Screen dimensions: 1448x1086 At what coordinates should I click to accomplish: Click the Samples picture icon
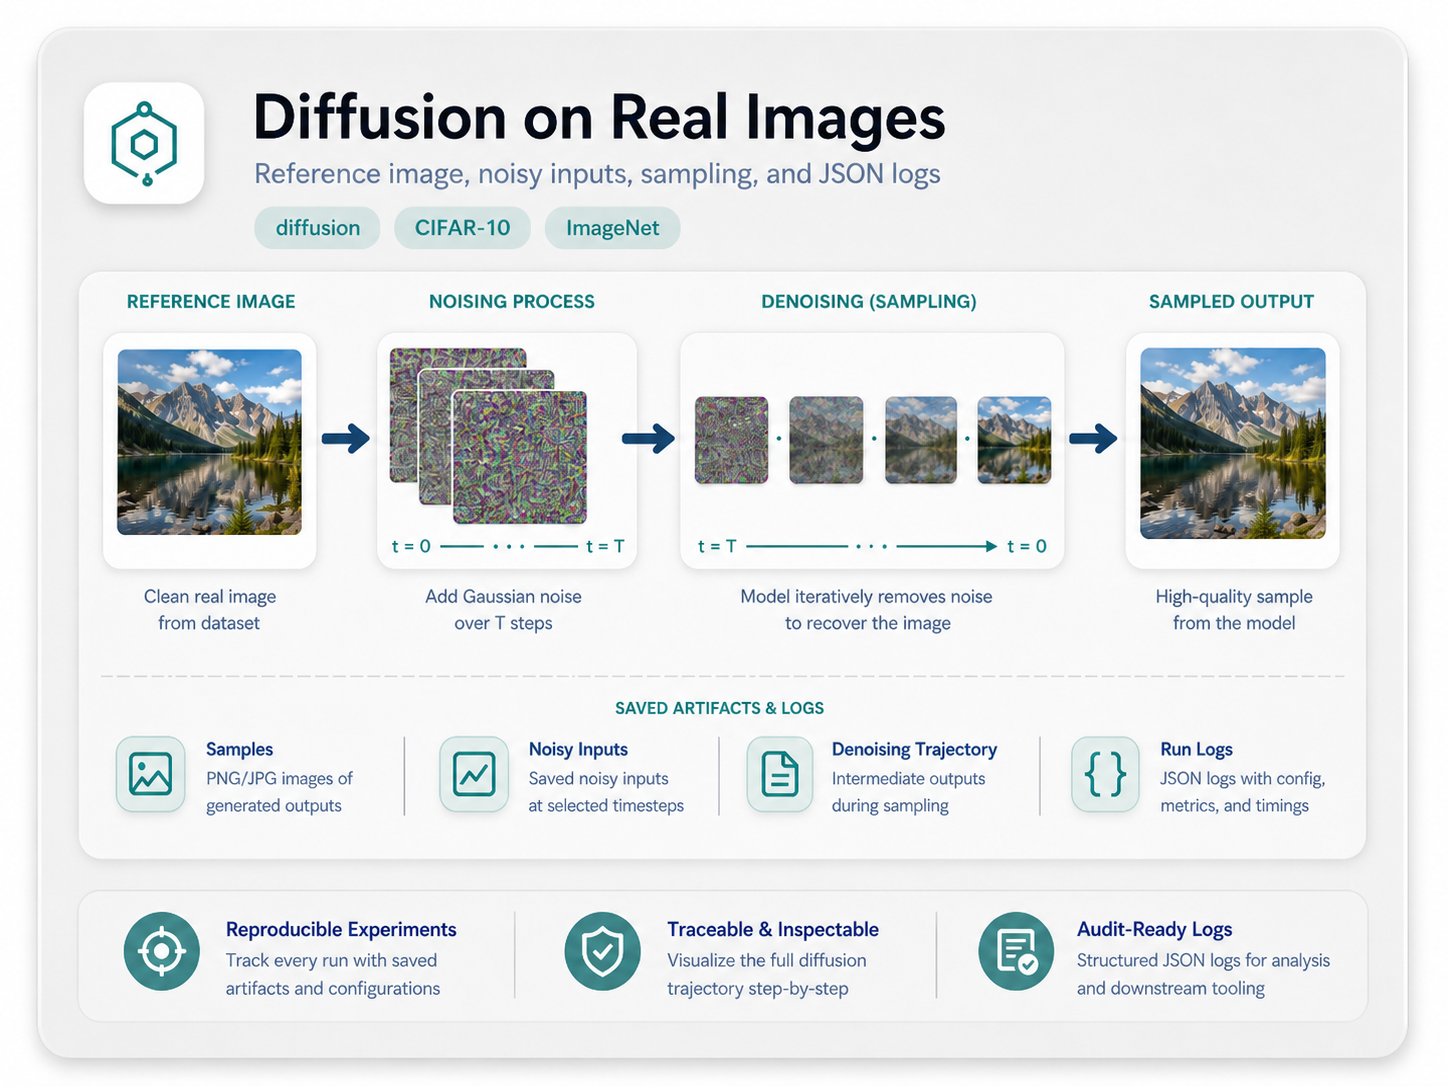click(x=150, y=774)
